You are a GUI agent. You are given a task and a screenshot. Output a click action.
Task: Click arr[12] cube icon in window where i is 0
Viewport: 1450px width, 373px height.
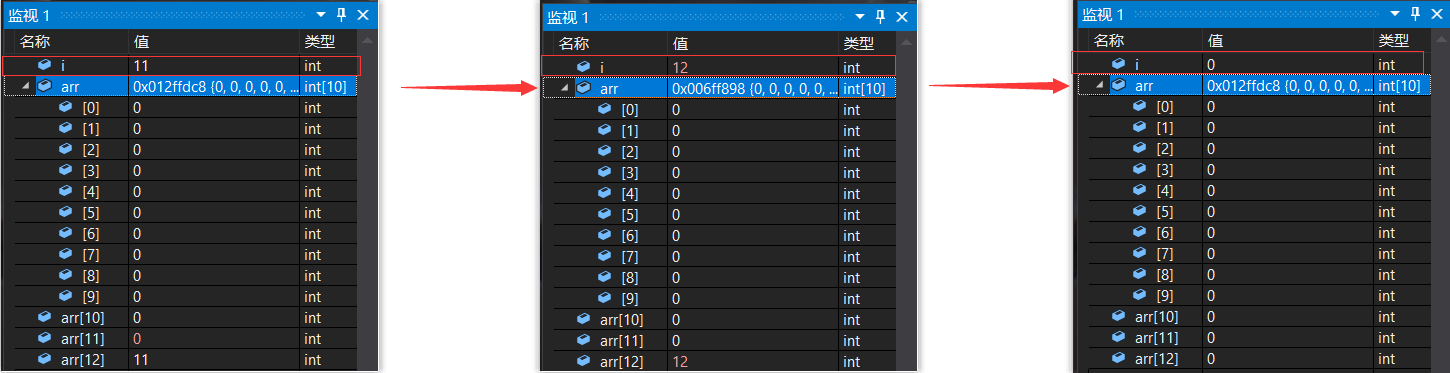tap(1119, 358)
